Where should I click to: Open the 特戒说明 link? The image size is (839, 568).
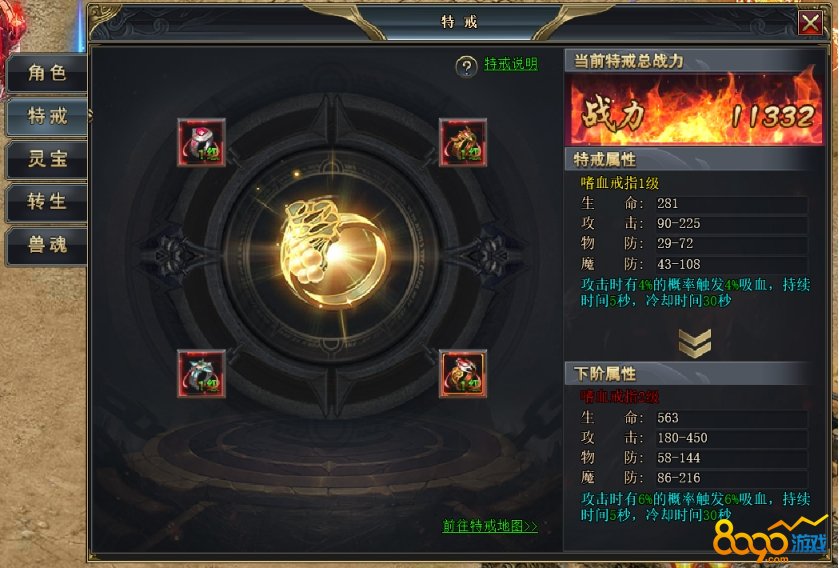tap(511, 64)
